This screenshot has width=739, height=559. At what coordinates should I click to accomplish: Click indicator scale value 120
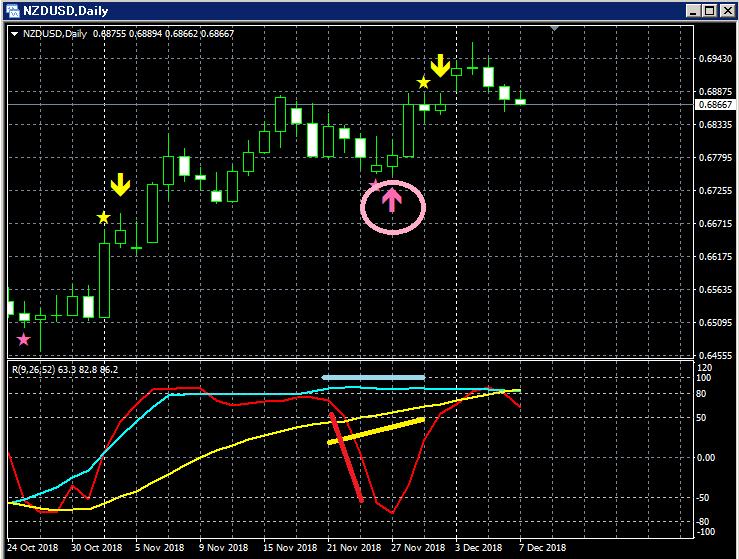pyautogui.click(x=704, y=368)
